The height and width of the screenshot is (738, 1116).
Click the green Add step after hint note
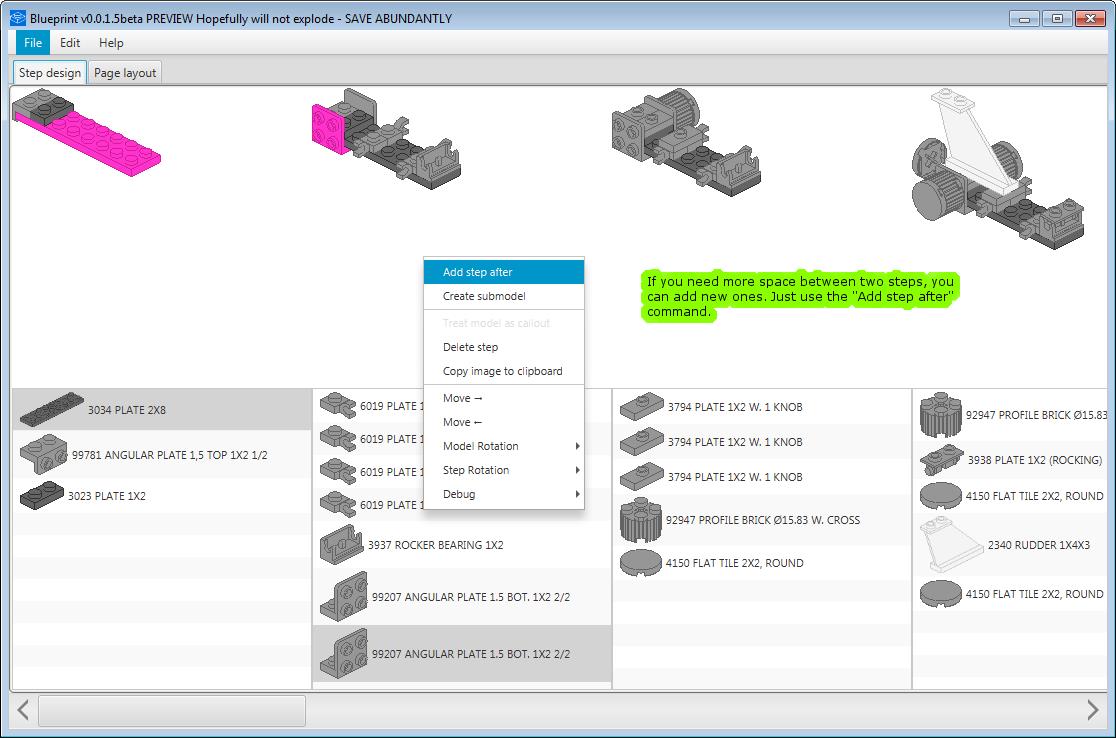[x=800, y=296]
